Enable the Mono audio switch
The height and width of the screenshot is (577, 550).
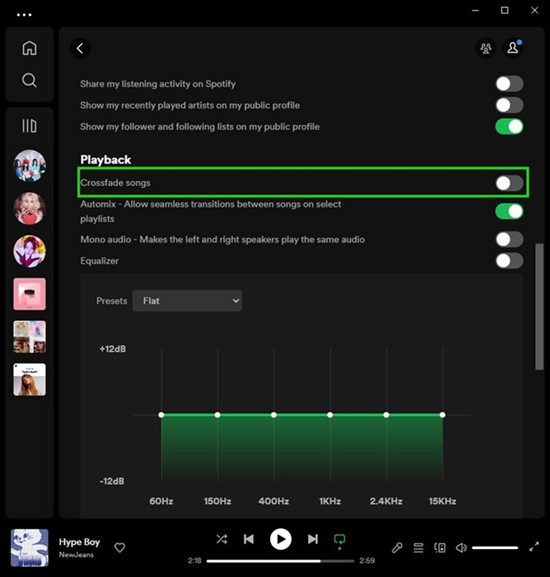(509, 240)
